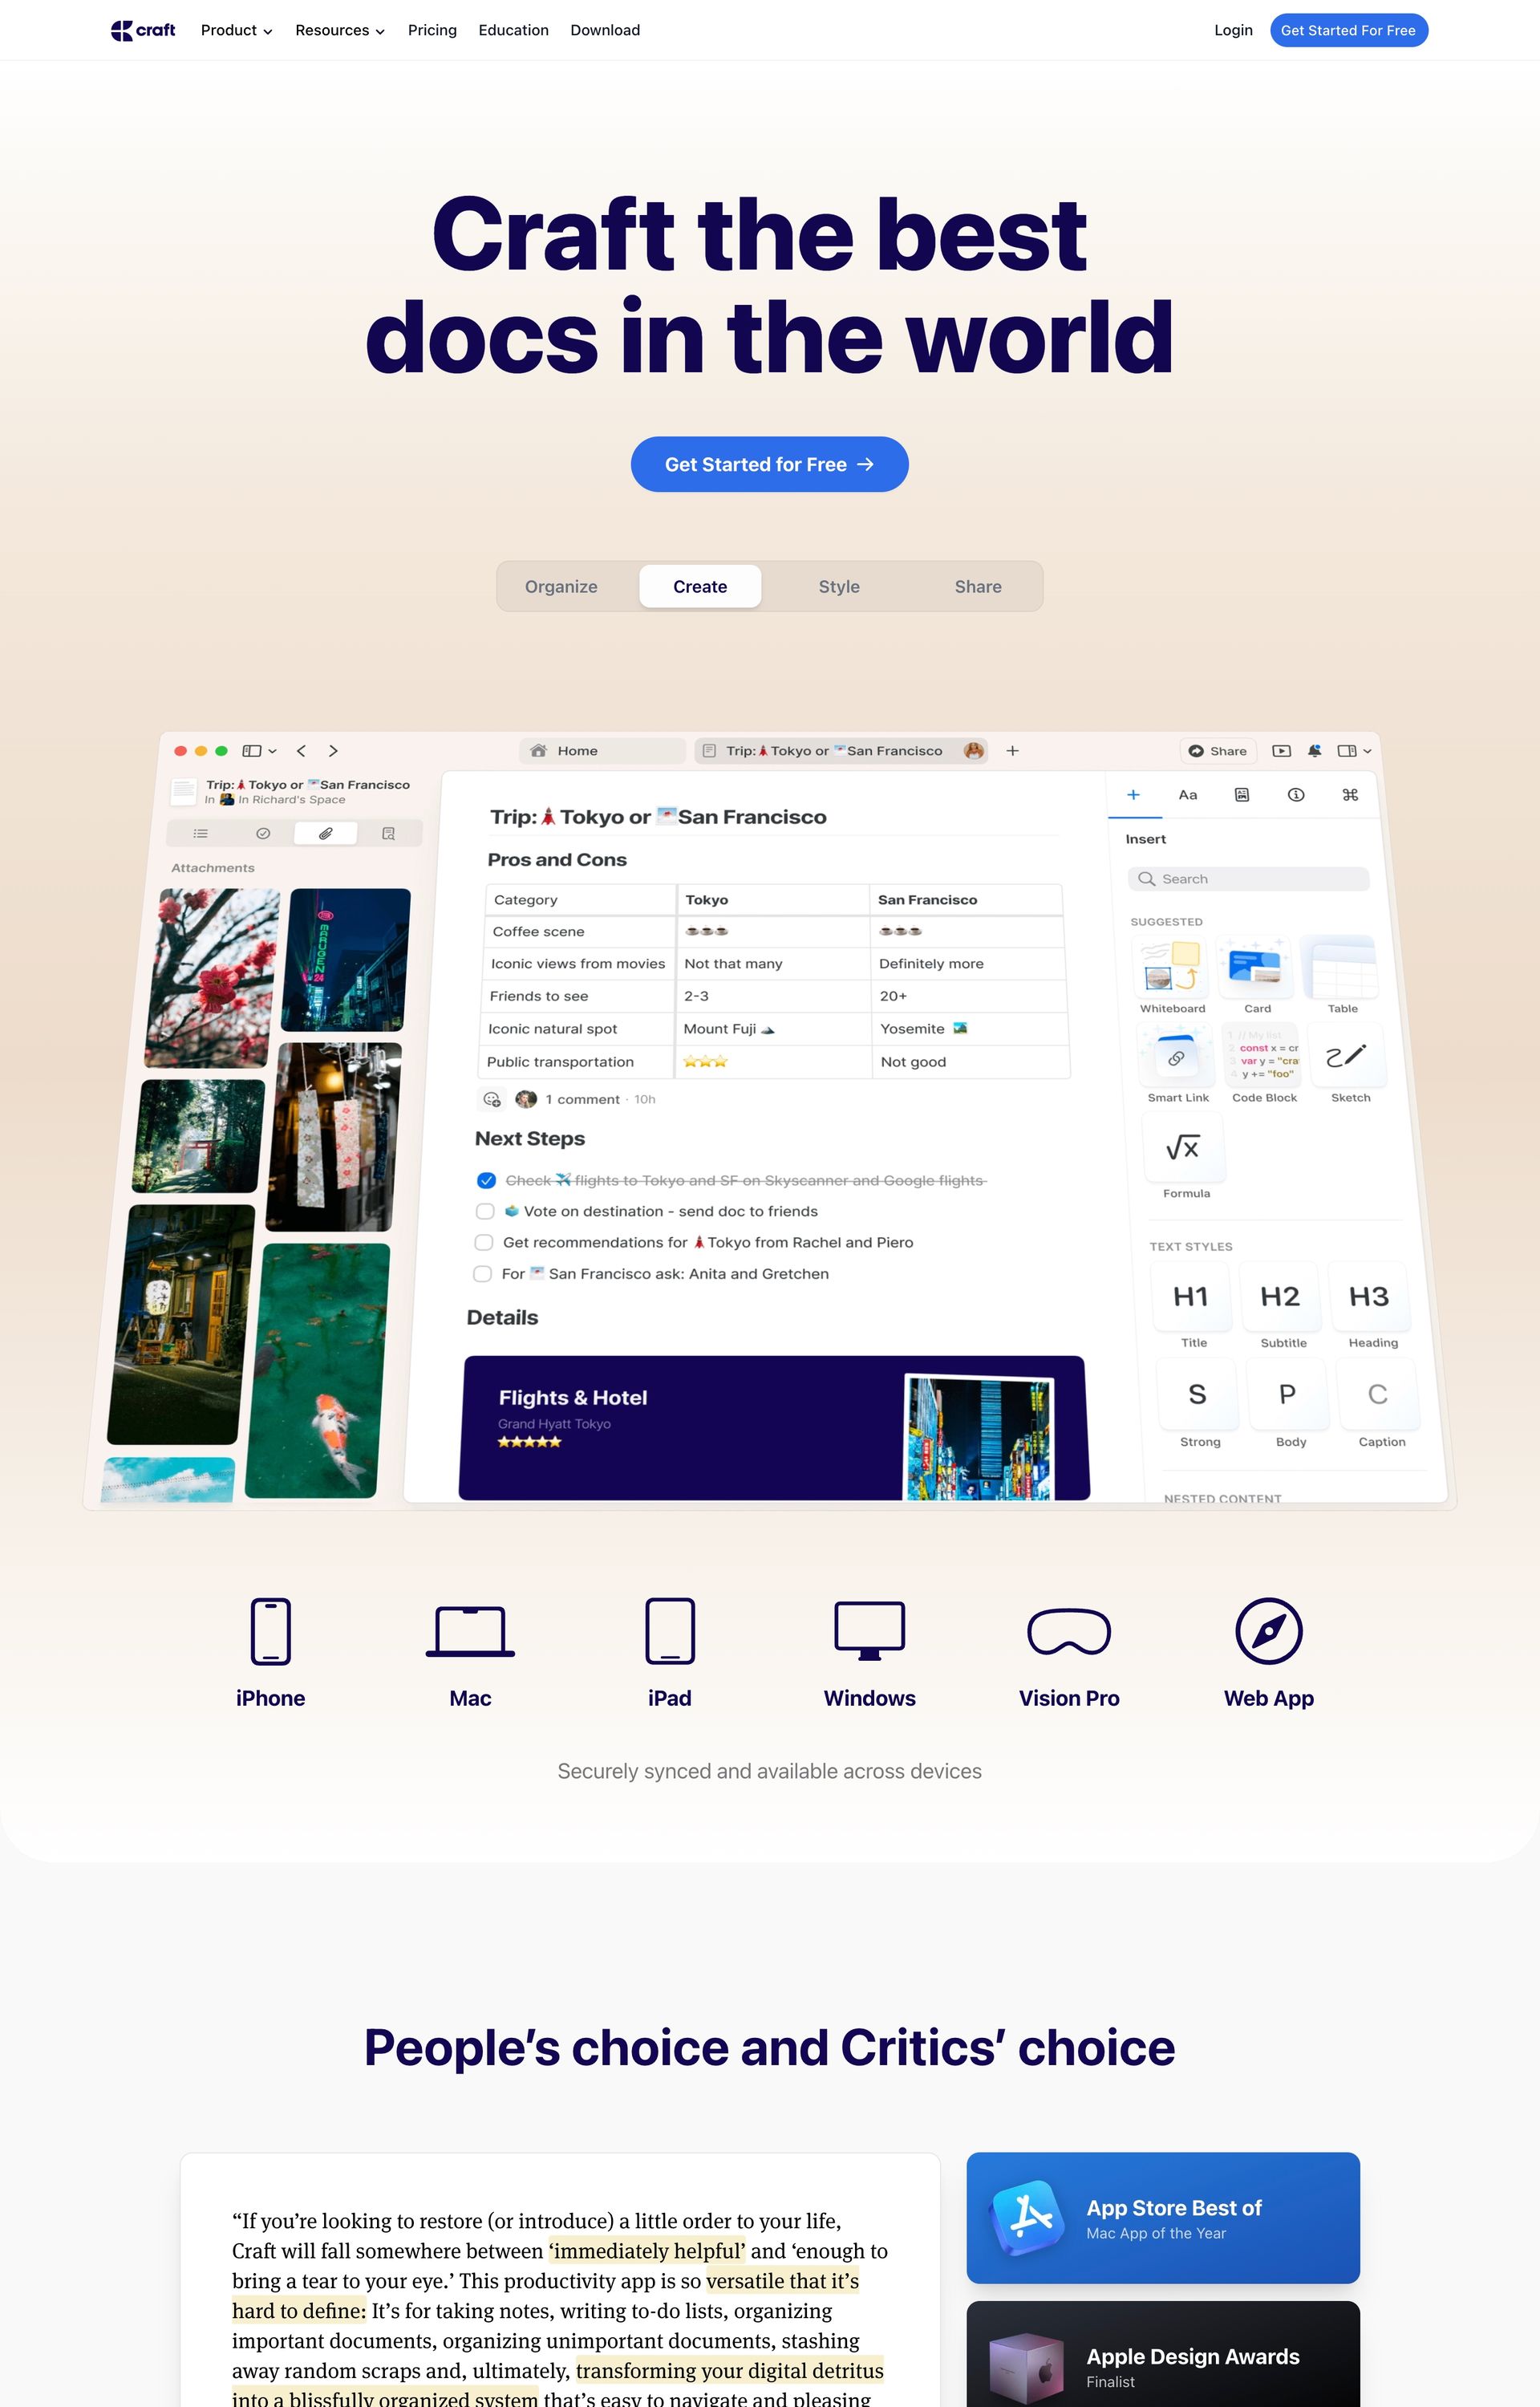
Task: Click the Whiteboard insert icon
Action: point(1172,967)
